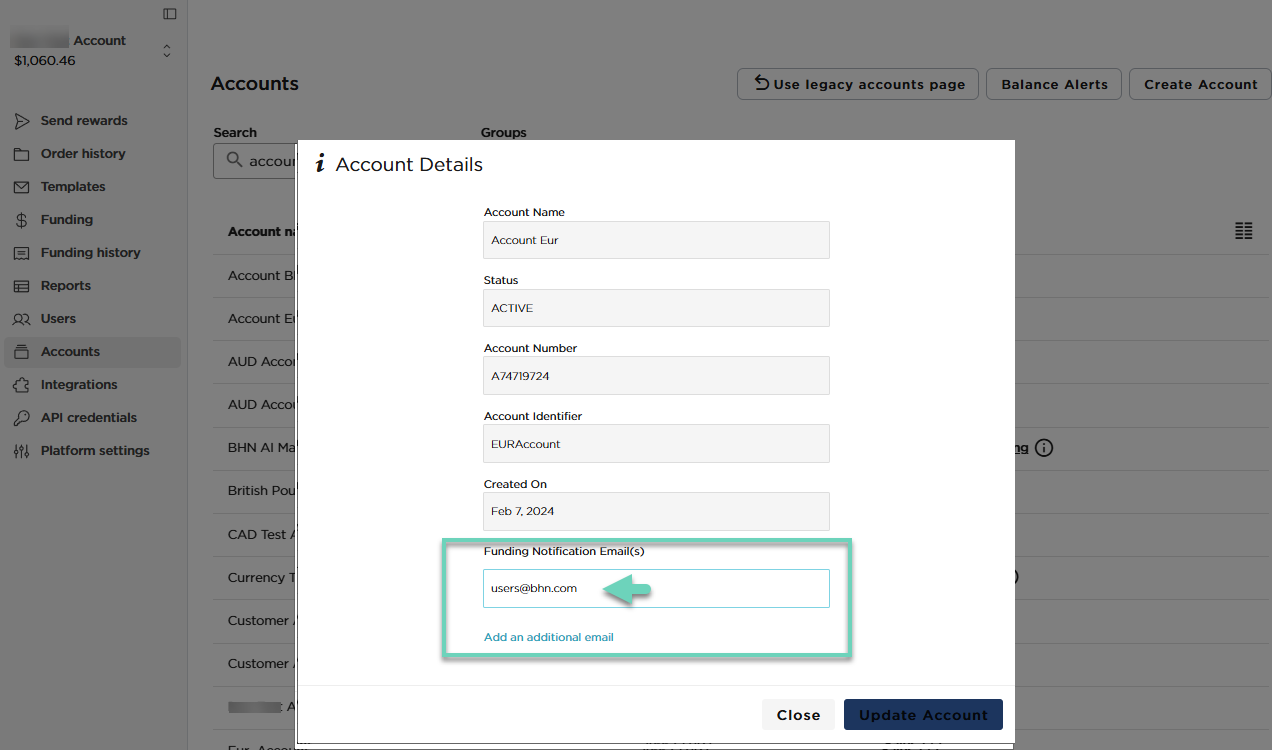Select the API credentials key icon
This screenshot has height=750, width=1272.
(x=21, y=418)
